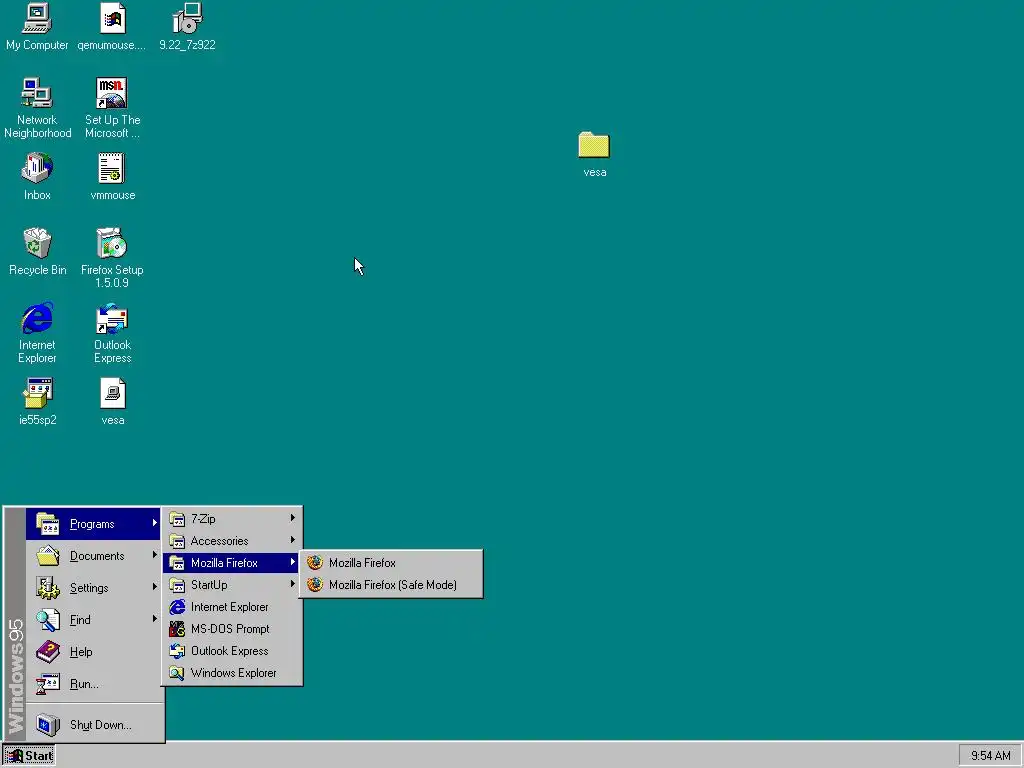Click the Run icon in Start menu
Image resolution: width=1024 pixels, height=768 pixels.
[x=48, y=684]
